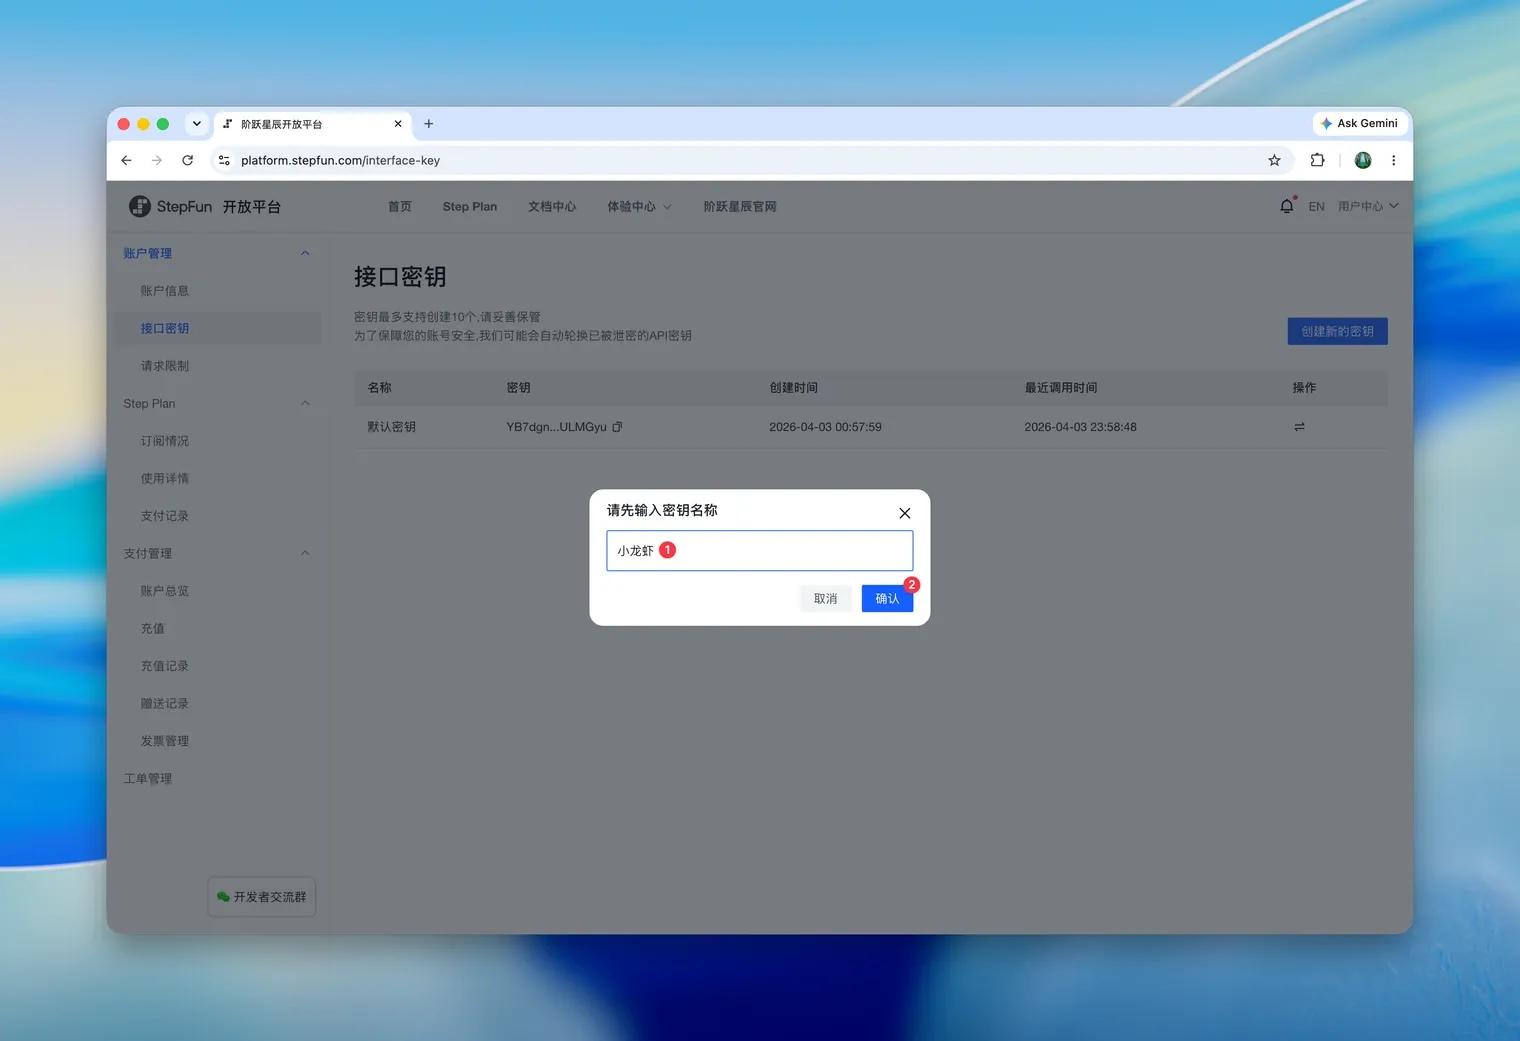The image size is (1520, 1041).
Task: Close the key name dialog with X
Action: (x=905, y=513)
